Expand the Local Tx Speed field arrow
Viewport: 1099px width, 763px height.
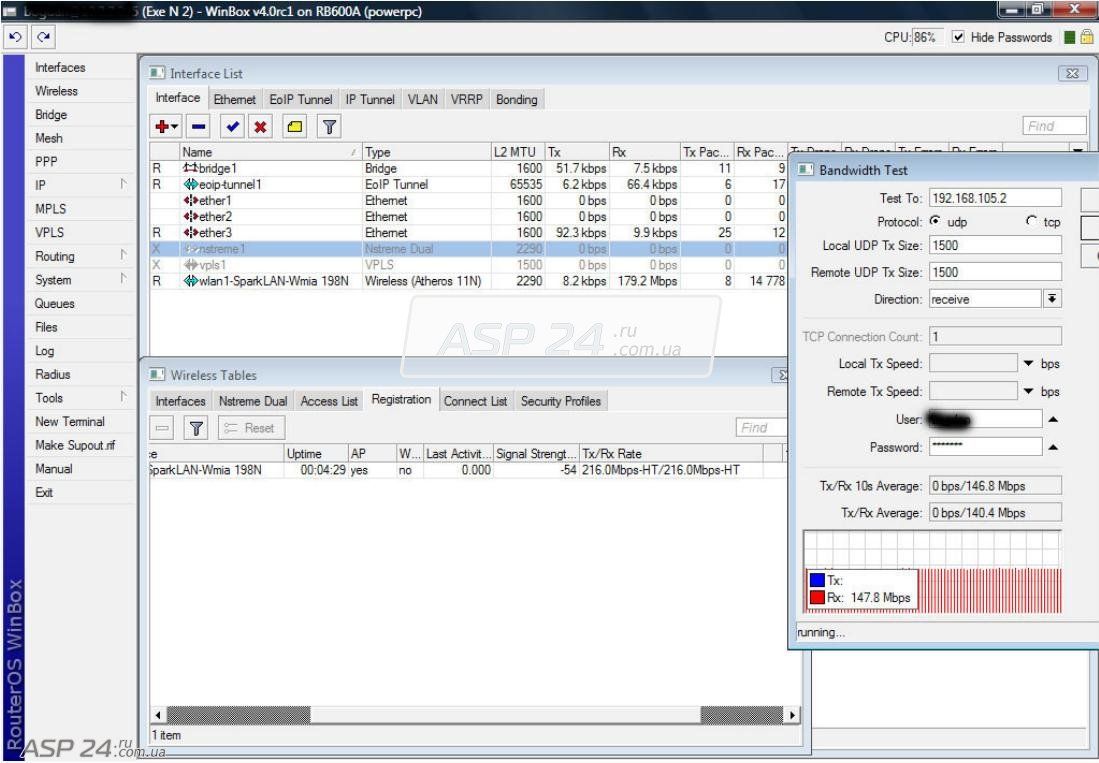pos(1028,364)
